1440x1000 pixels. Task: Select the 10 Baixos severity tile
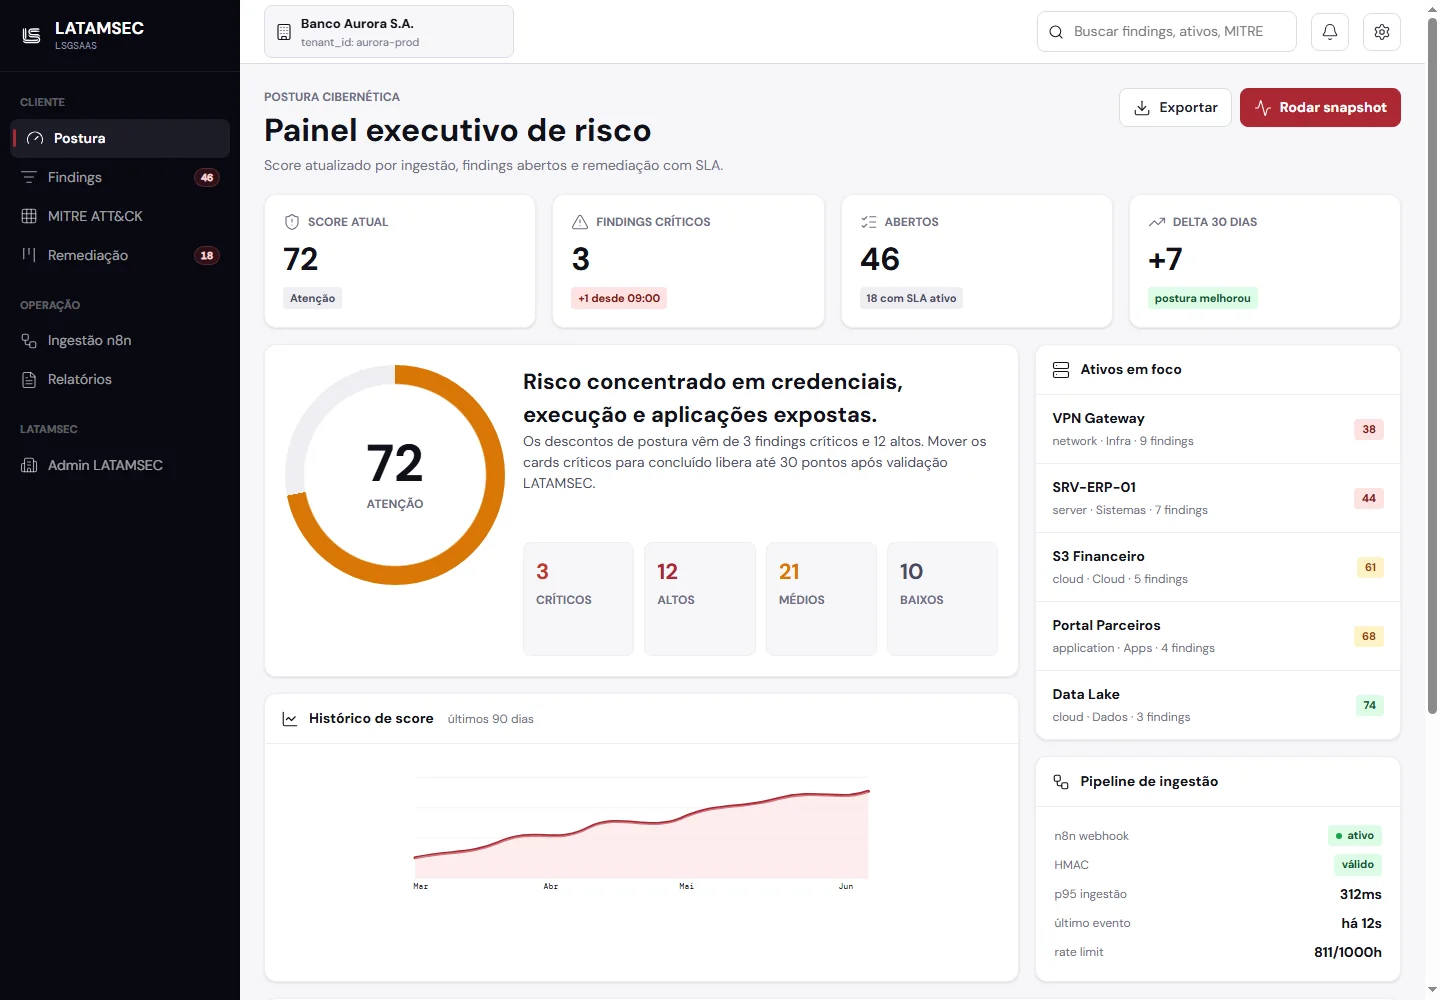(x=942, y=599)
